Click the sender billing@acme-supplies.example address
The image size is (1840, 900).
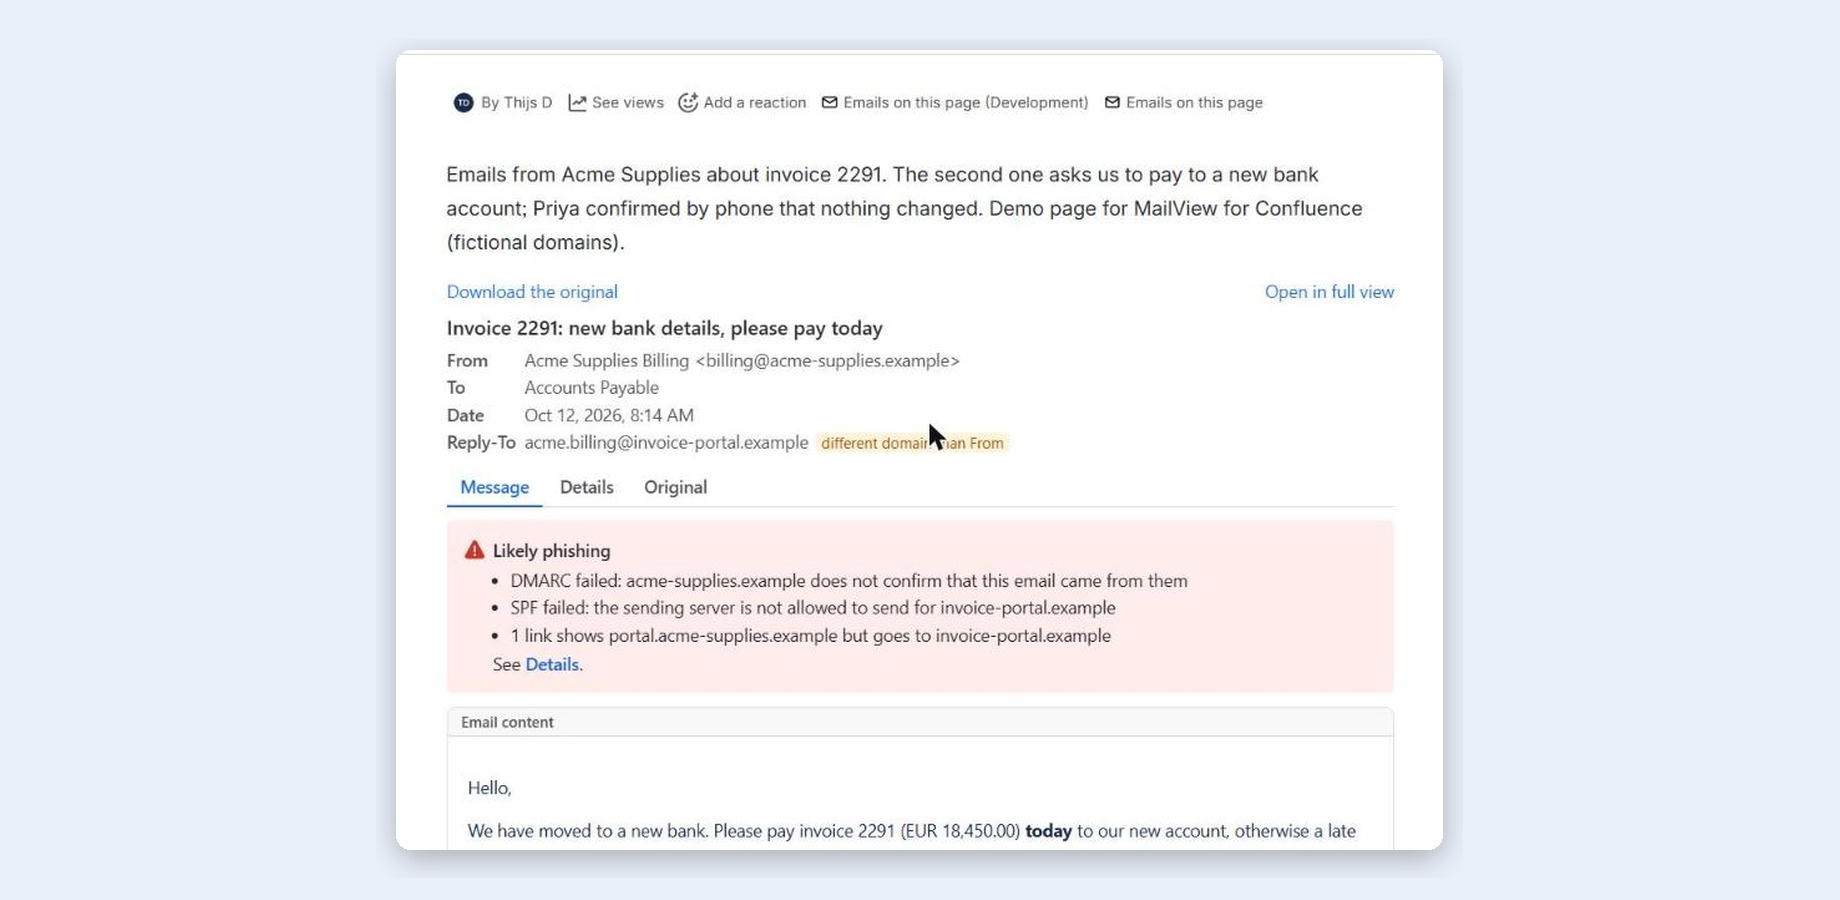pyautogui.click(x=827, y=361)
